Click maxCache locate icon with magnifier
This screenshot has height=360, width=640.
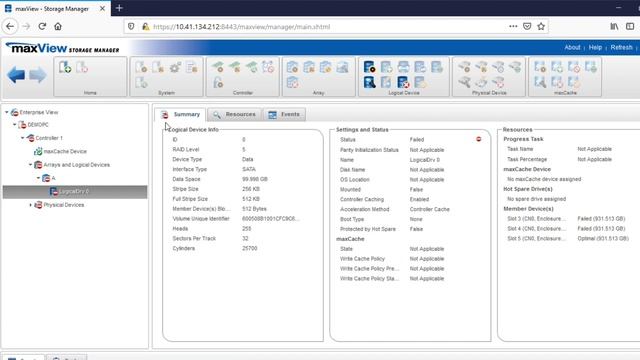pyautogui.click(x=540, y=82)
